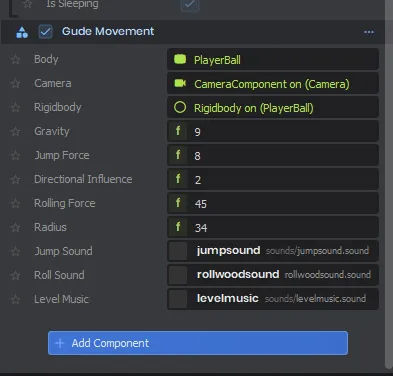Screen dimensions: 393x376
Task: Click the green camera icon in Camera field
Action: point(180,83)
